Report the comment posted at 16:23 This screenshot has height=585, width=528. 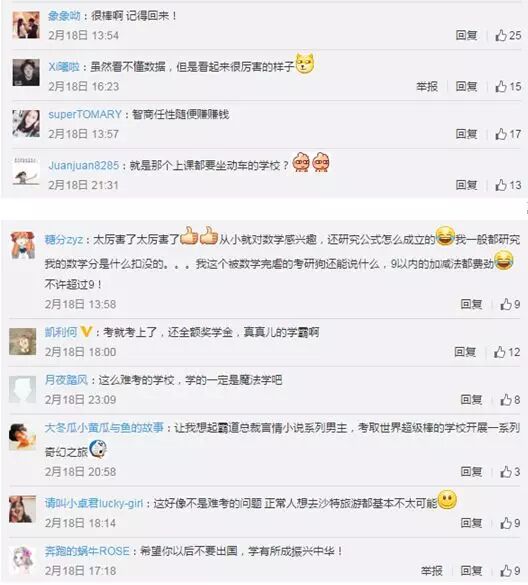(427, 87)
